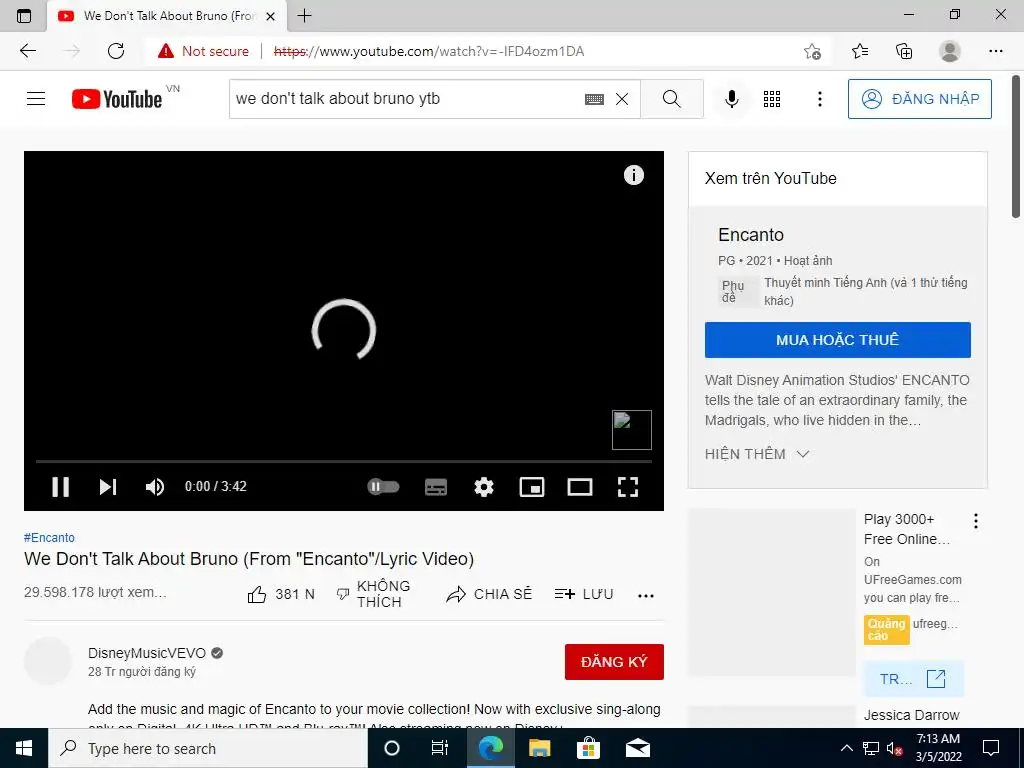Screen dimensions: 1024x768
Task: Click the browser address bar URL
Action: coord(429,51)
